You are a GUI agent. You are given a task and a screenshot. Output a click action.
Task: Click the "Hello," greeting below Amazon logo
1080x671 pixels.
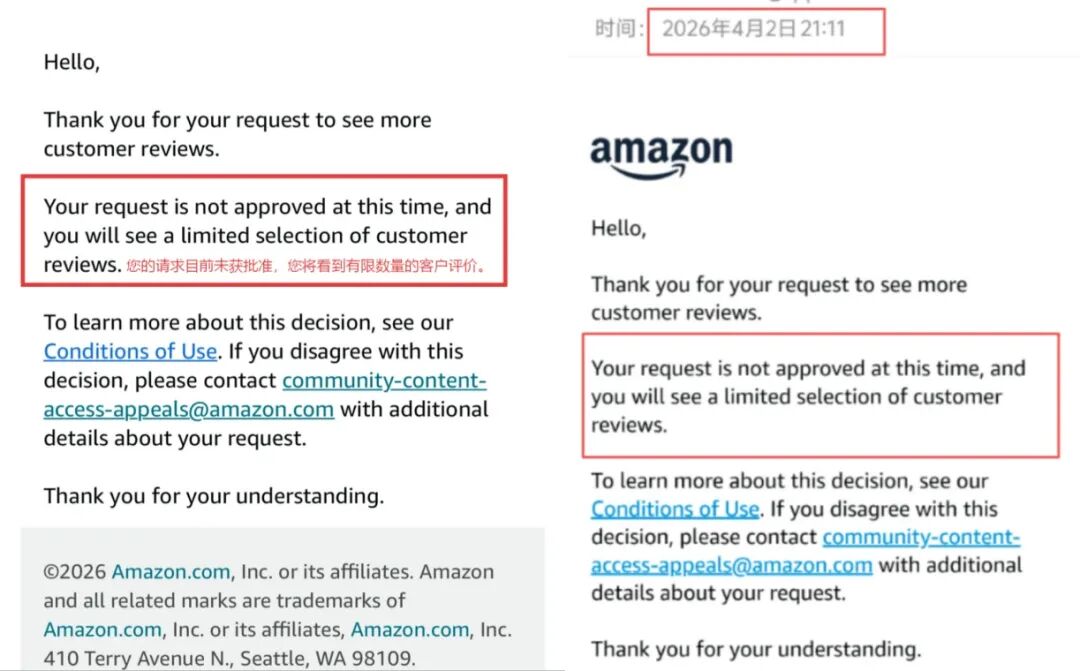click(619, 228)
